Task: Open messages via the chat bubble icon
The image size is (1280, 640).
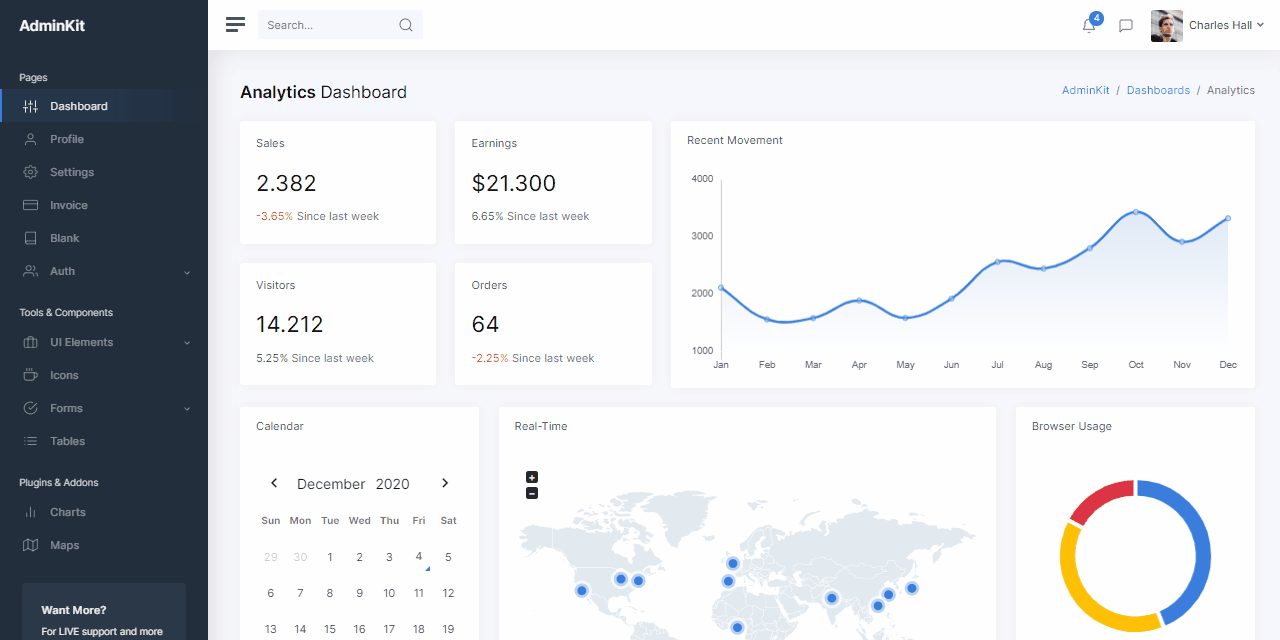Action: 1126,26
